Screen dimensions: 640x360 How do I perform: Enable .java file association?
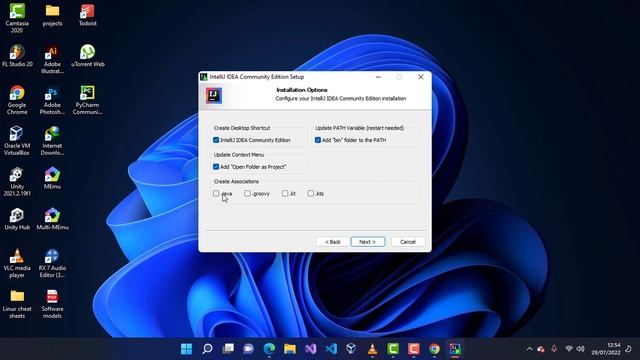point(216,193)
